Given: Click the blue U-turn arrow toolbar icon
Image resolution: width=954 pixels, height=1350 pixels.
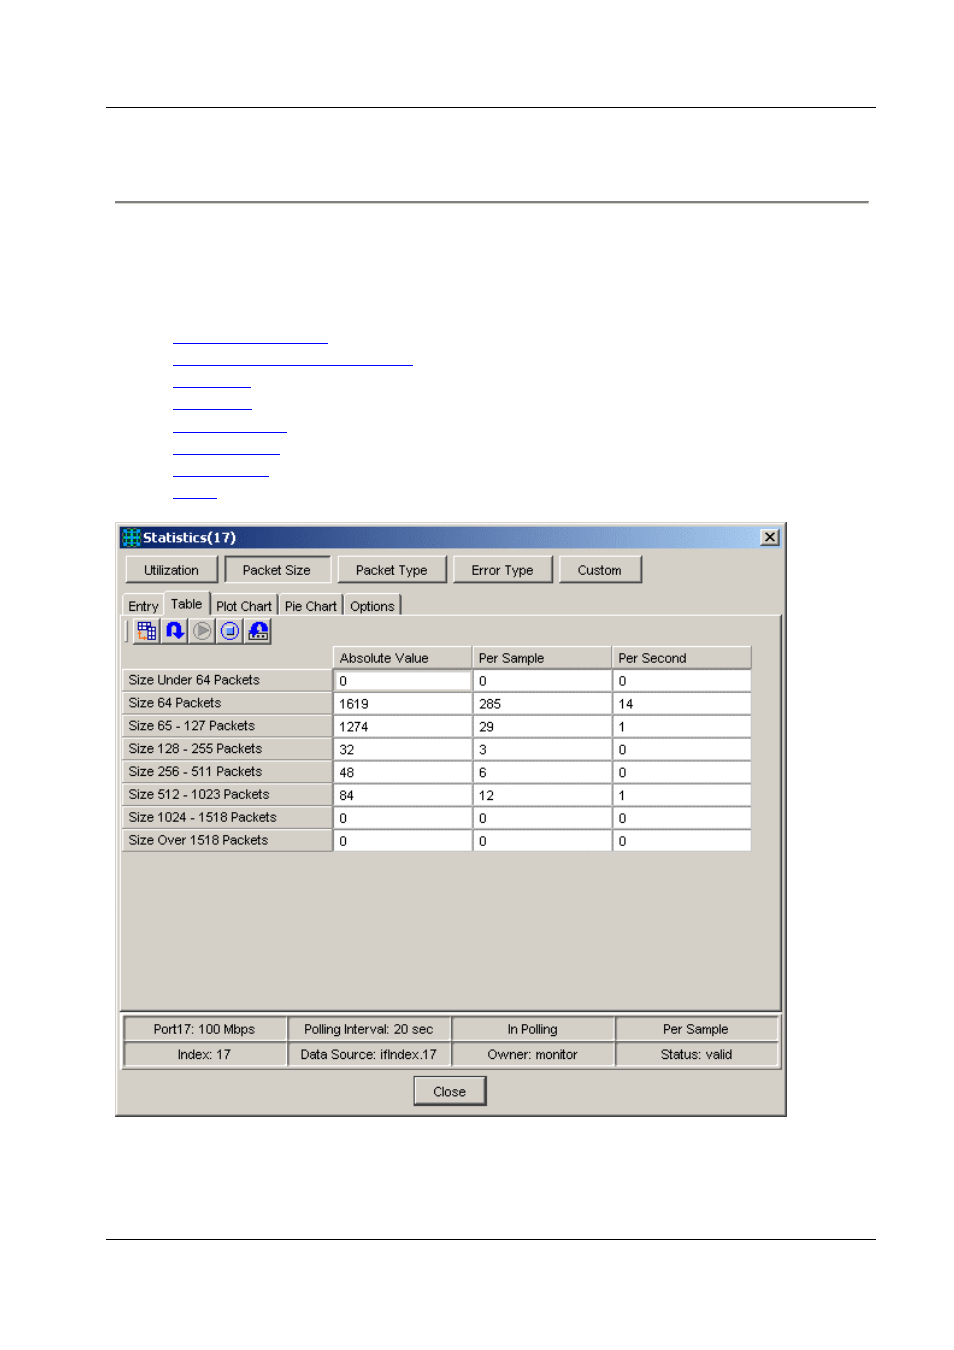Looking at the screenshot, I should point(175,631).
